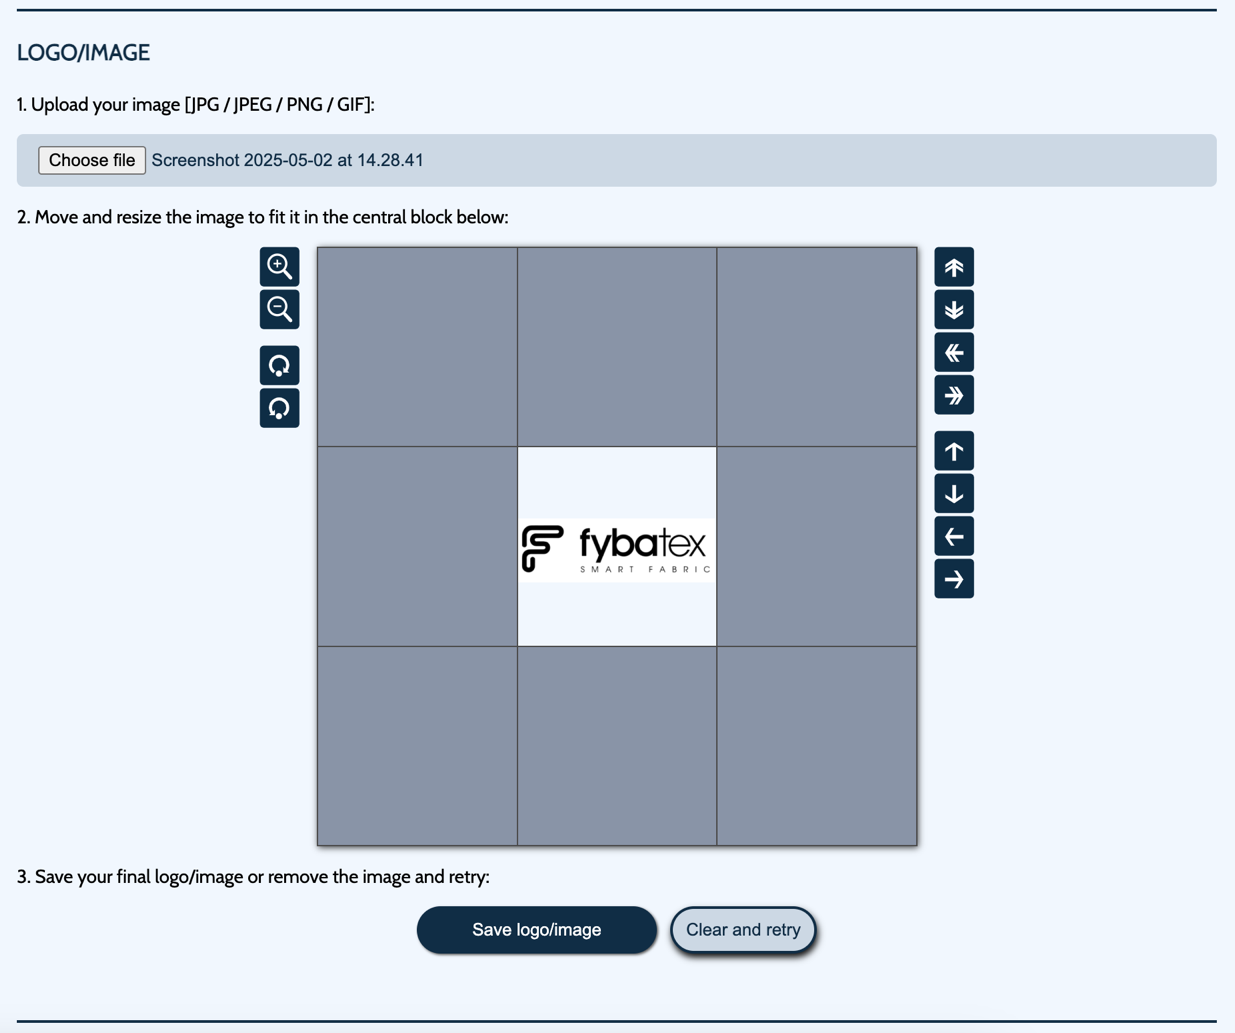Rotate the image clockwise
Viewport: 1235px width, 1033px height.
[x=279, y=366]
